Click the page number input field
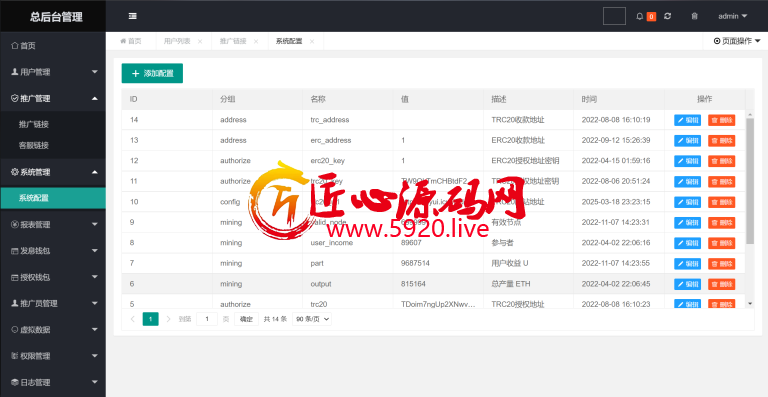 pyautogui.click(x=207, y=319)
